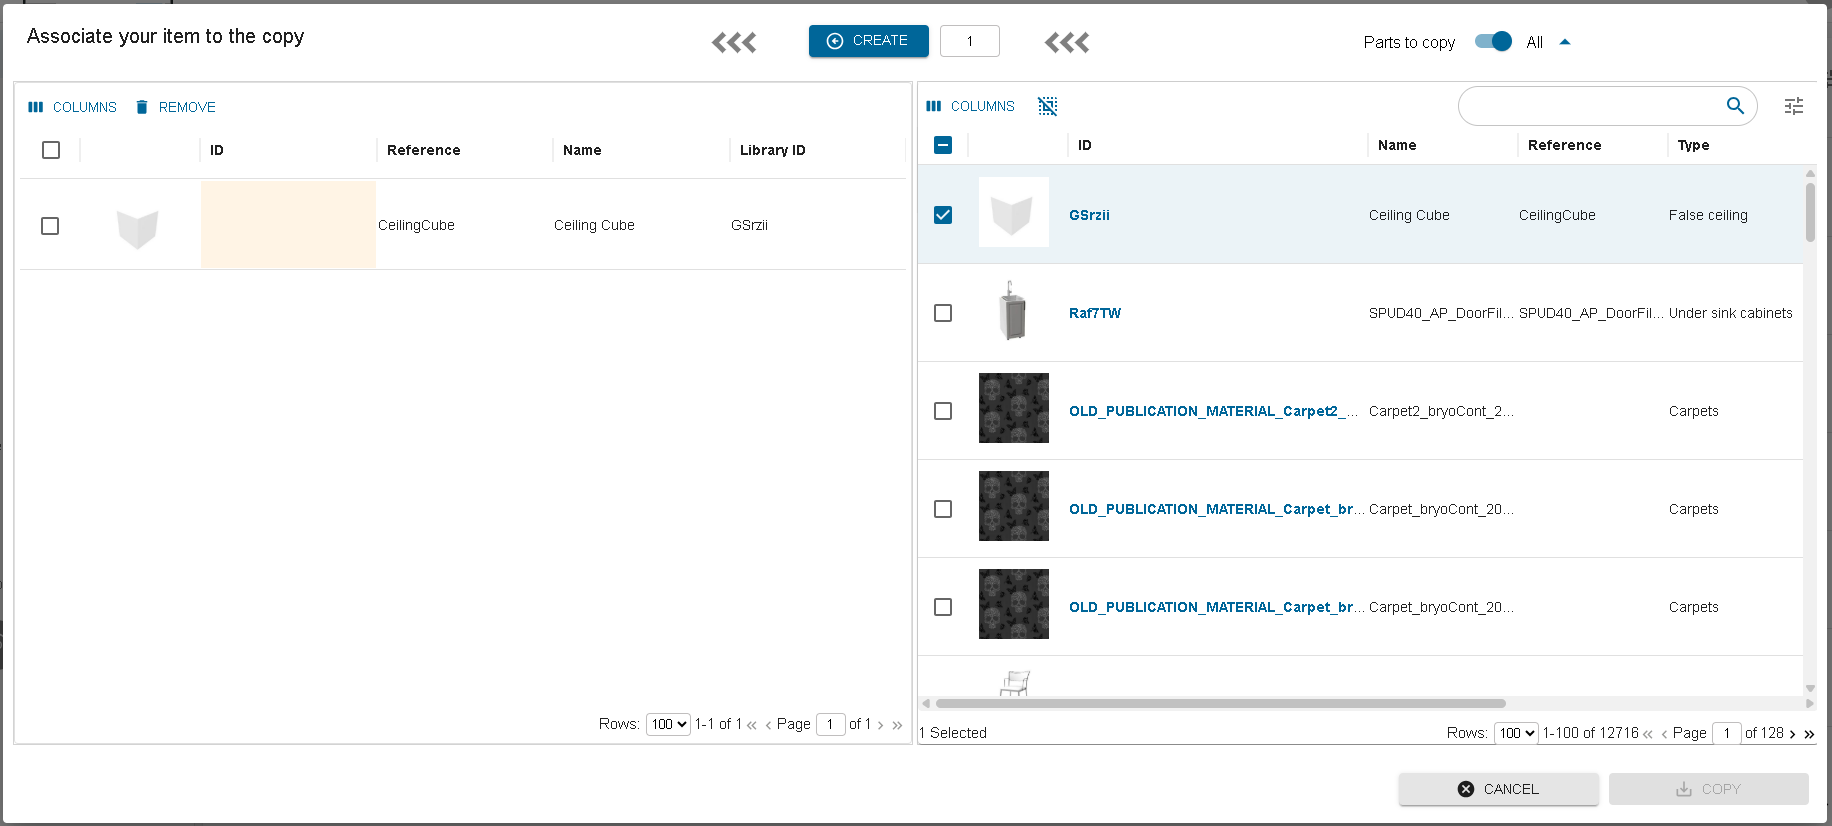Check the Carpets row checkbox just below Carpet2
The width and height of the screenshot is (1832, 826).
(x=943, y=509)
